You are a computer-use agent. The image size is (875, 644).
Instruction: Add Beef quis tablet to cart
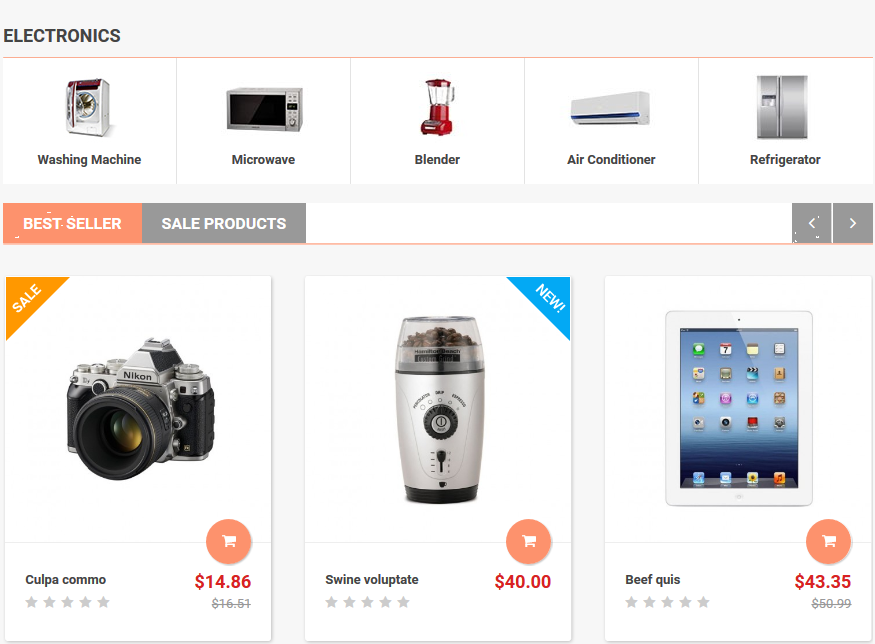click(829, 541)
